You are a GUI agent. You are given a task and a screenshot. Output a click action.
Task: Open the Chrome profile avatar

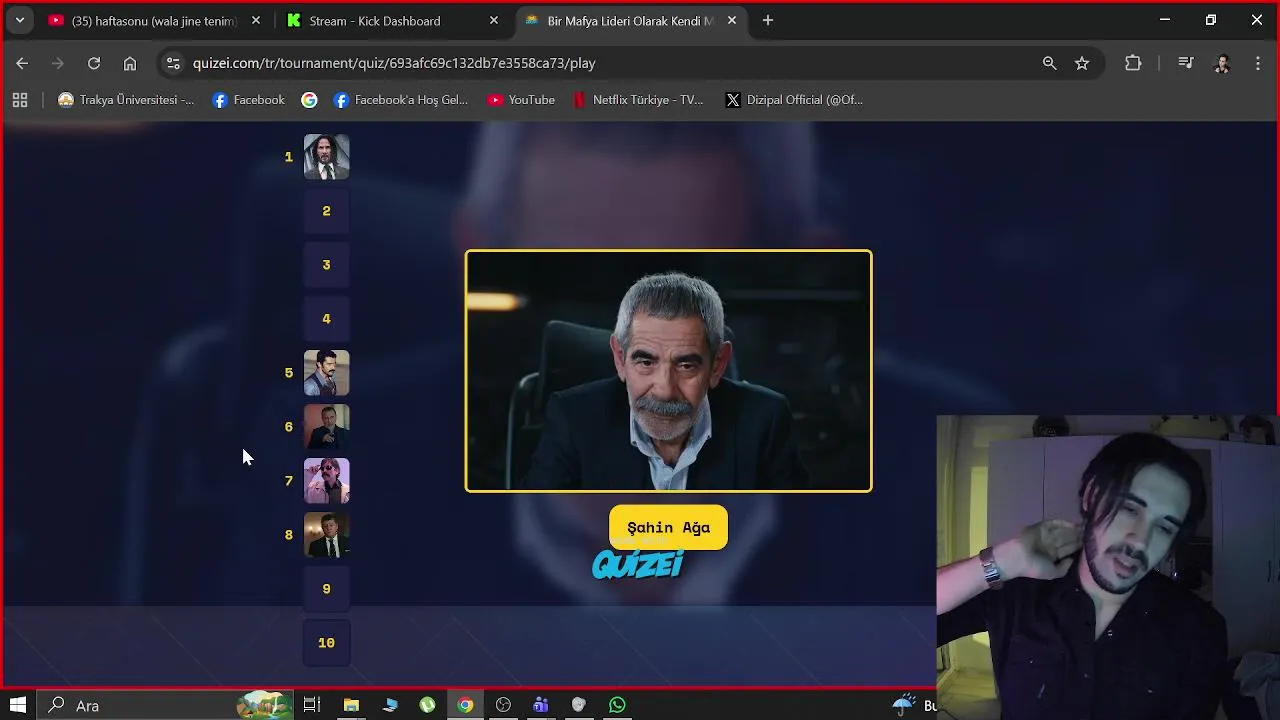(x=1222, y=63)
